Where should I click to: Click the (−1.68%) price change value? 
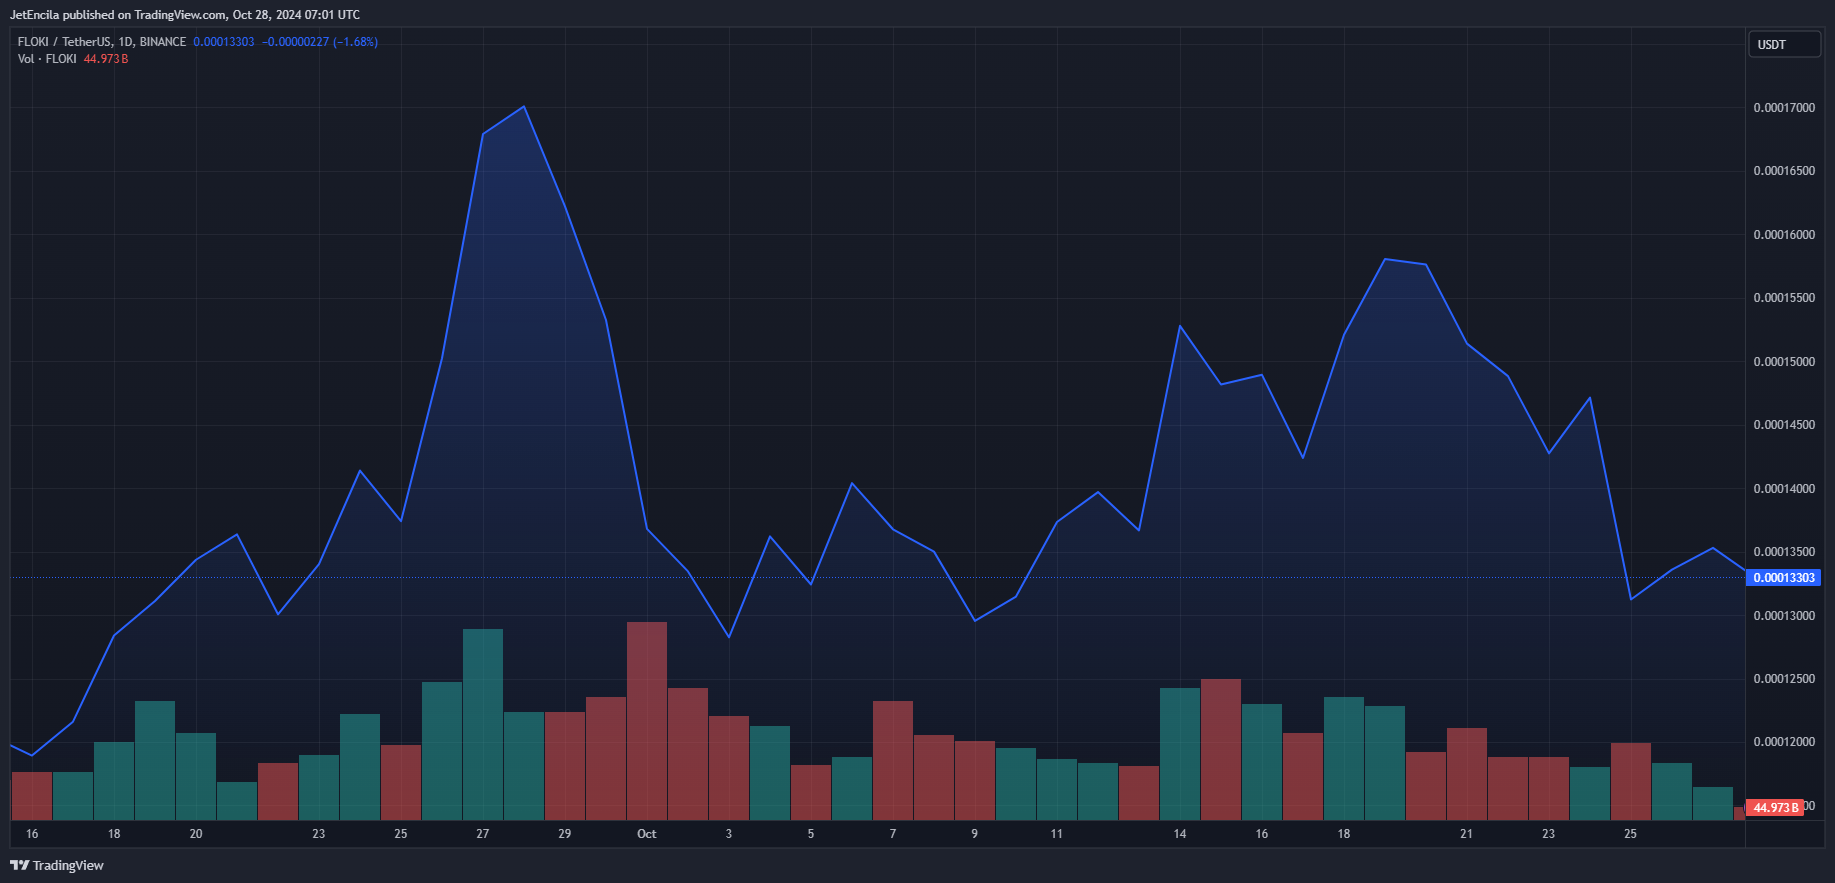point(355,42)
